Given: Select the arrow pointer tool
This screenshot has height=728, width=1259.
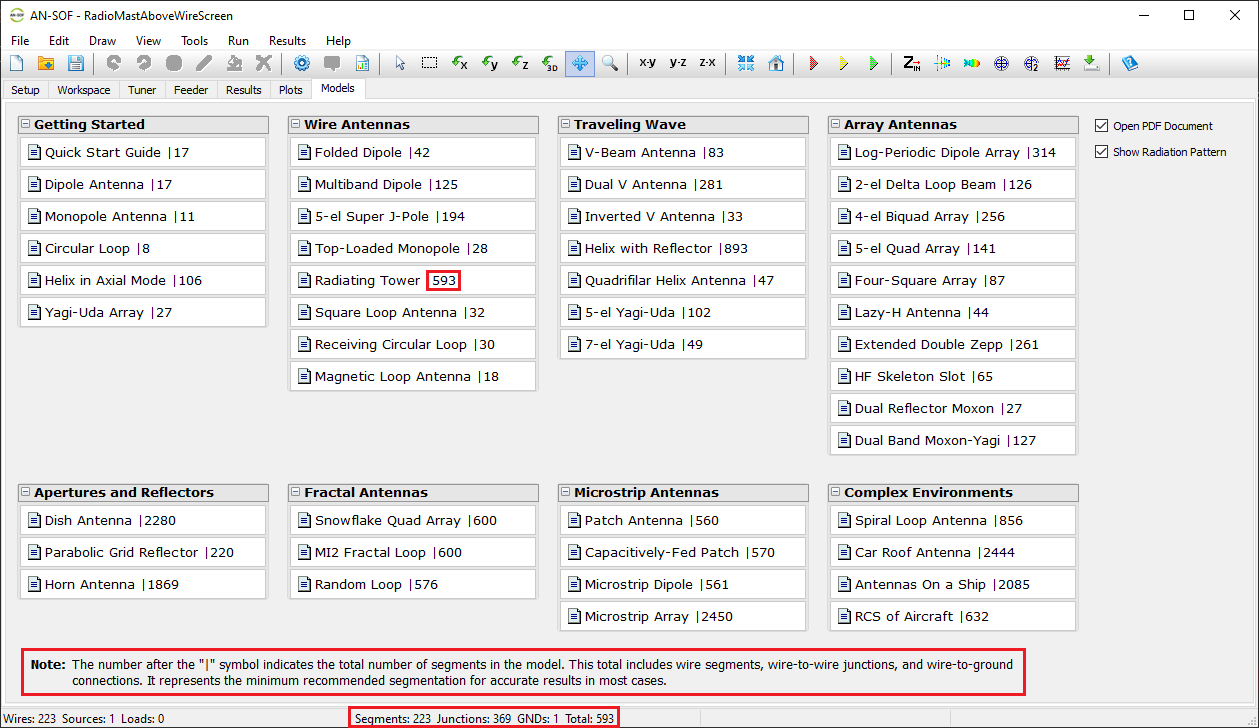Looking at the screenshot, I should (x=400, y=63).
